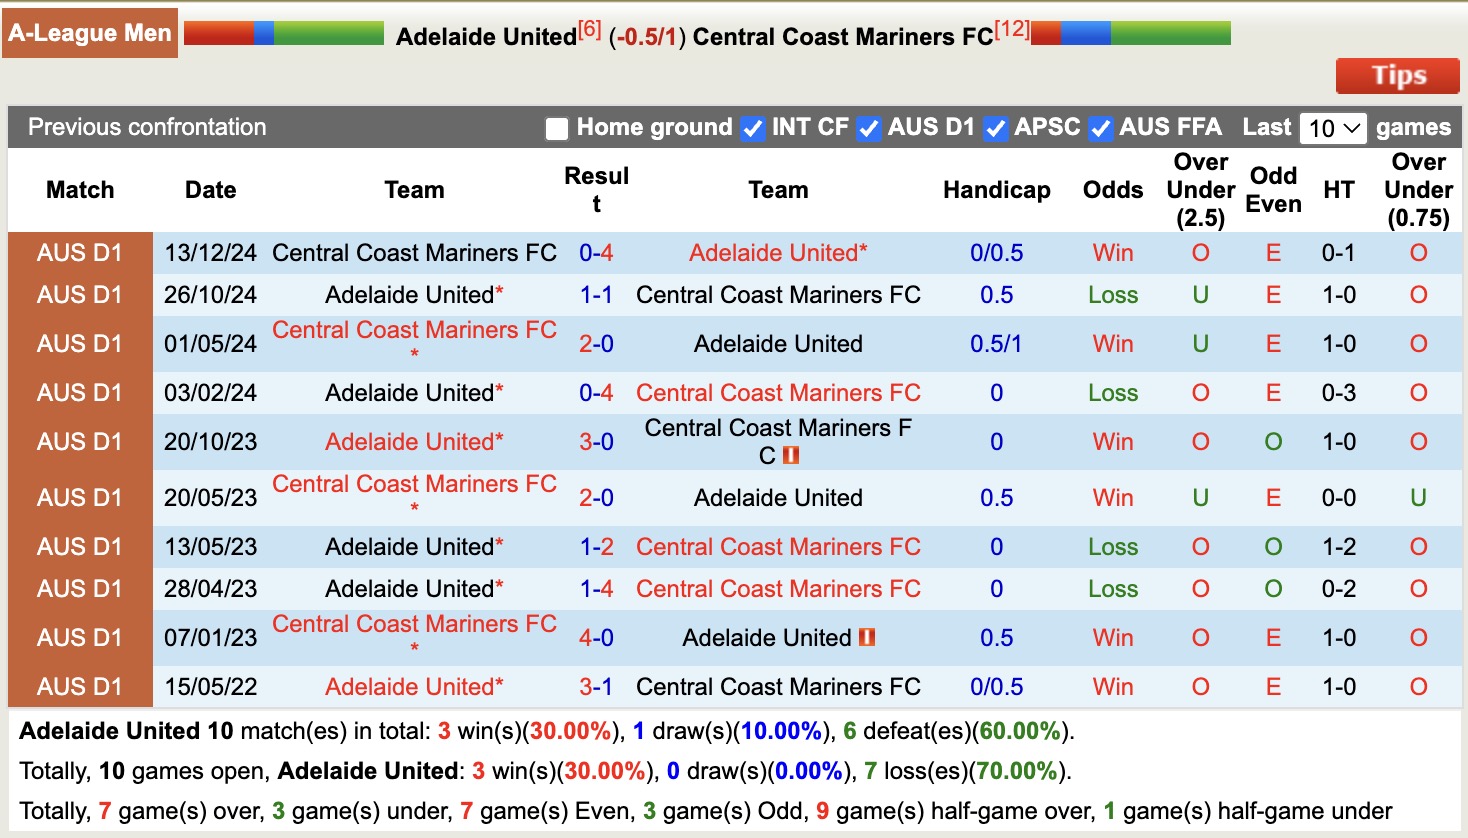Uncheck the APSC filter
Image resolution: width=1468 pixels, height=838 pixels.
pyautogui.click(x=995, y=128)
